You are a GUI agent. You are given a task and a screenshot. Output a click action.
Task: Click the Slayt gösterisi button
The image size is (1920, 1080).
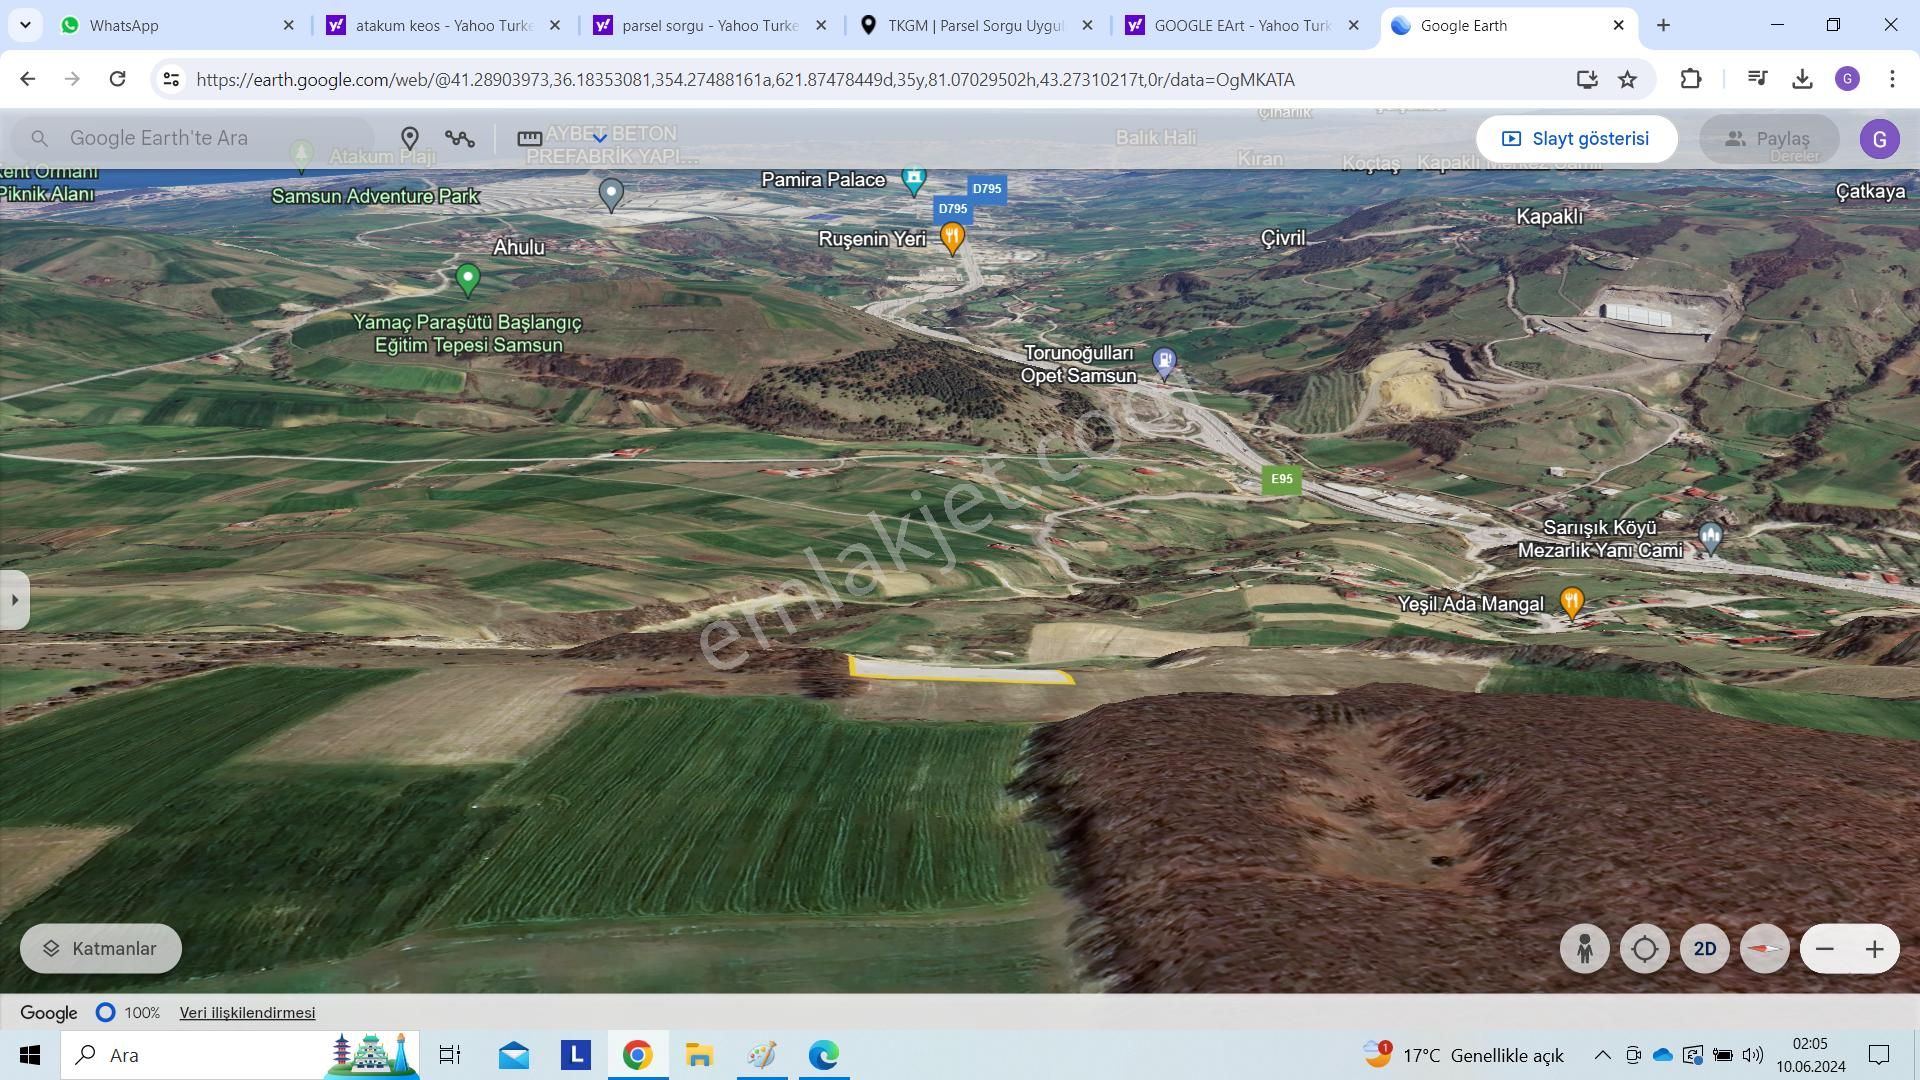point(1576,139)
